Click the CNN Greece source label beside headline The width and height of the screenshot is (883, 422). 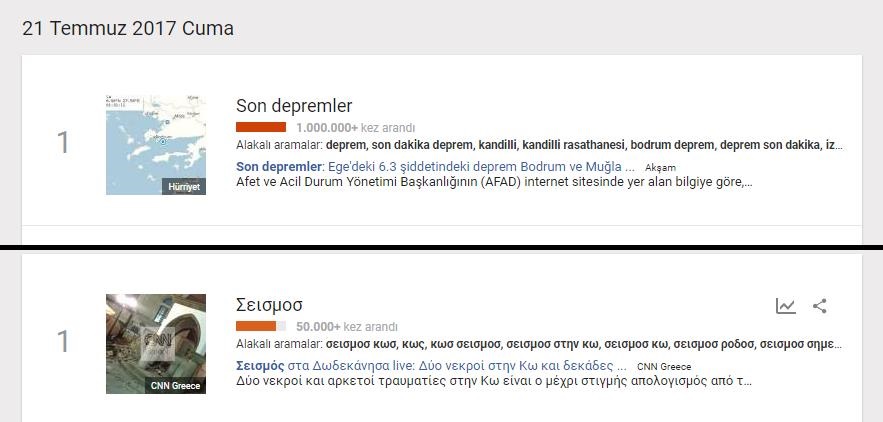tap(664, 367)
